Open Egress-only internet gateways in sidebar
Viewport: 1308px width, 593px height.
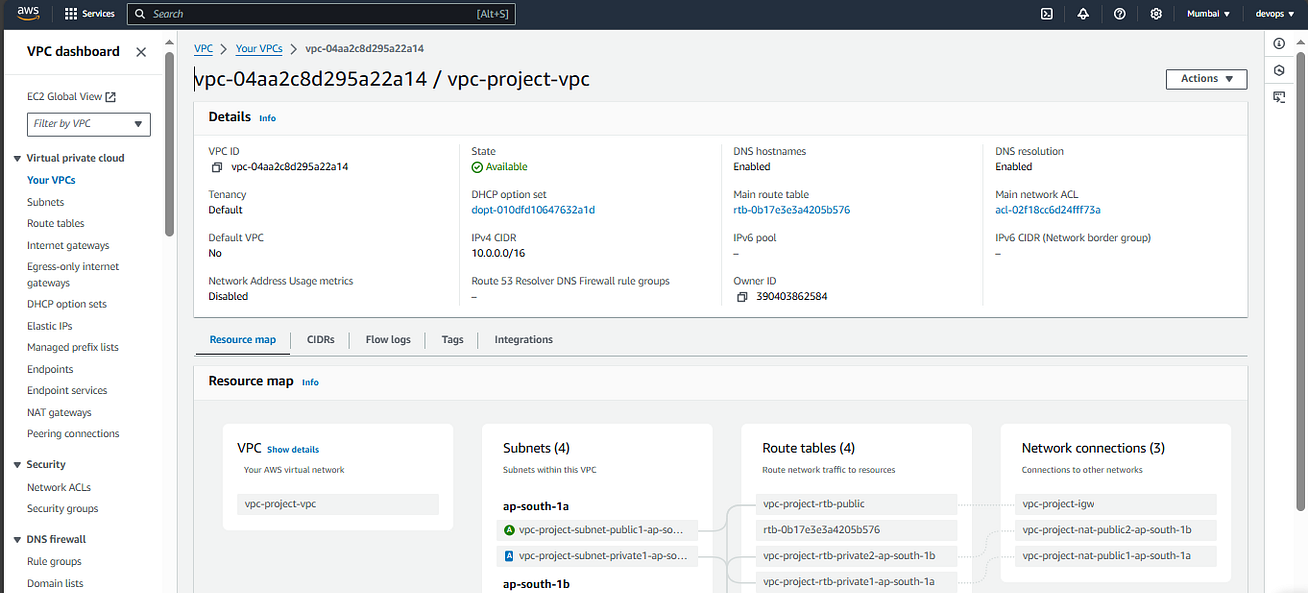pyautogui.click(x=73, y=275)
